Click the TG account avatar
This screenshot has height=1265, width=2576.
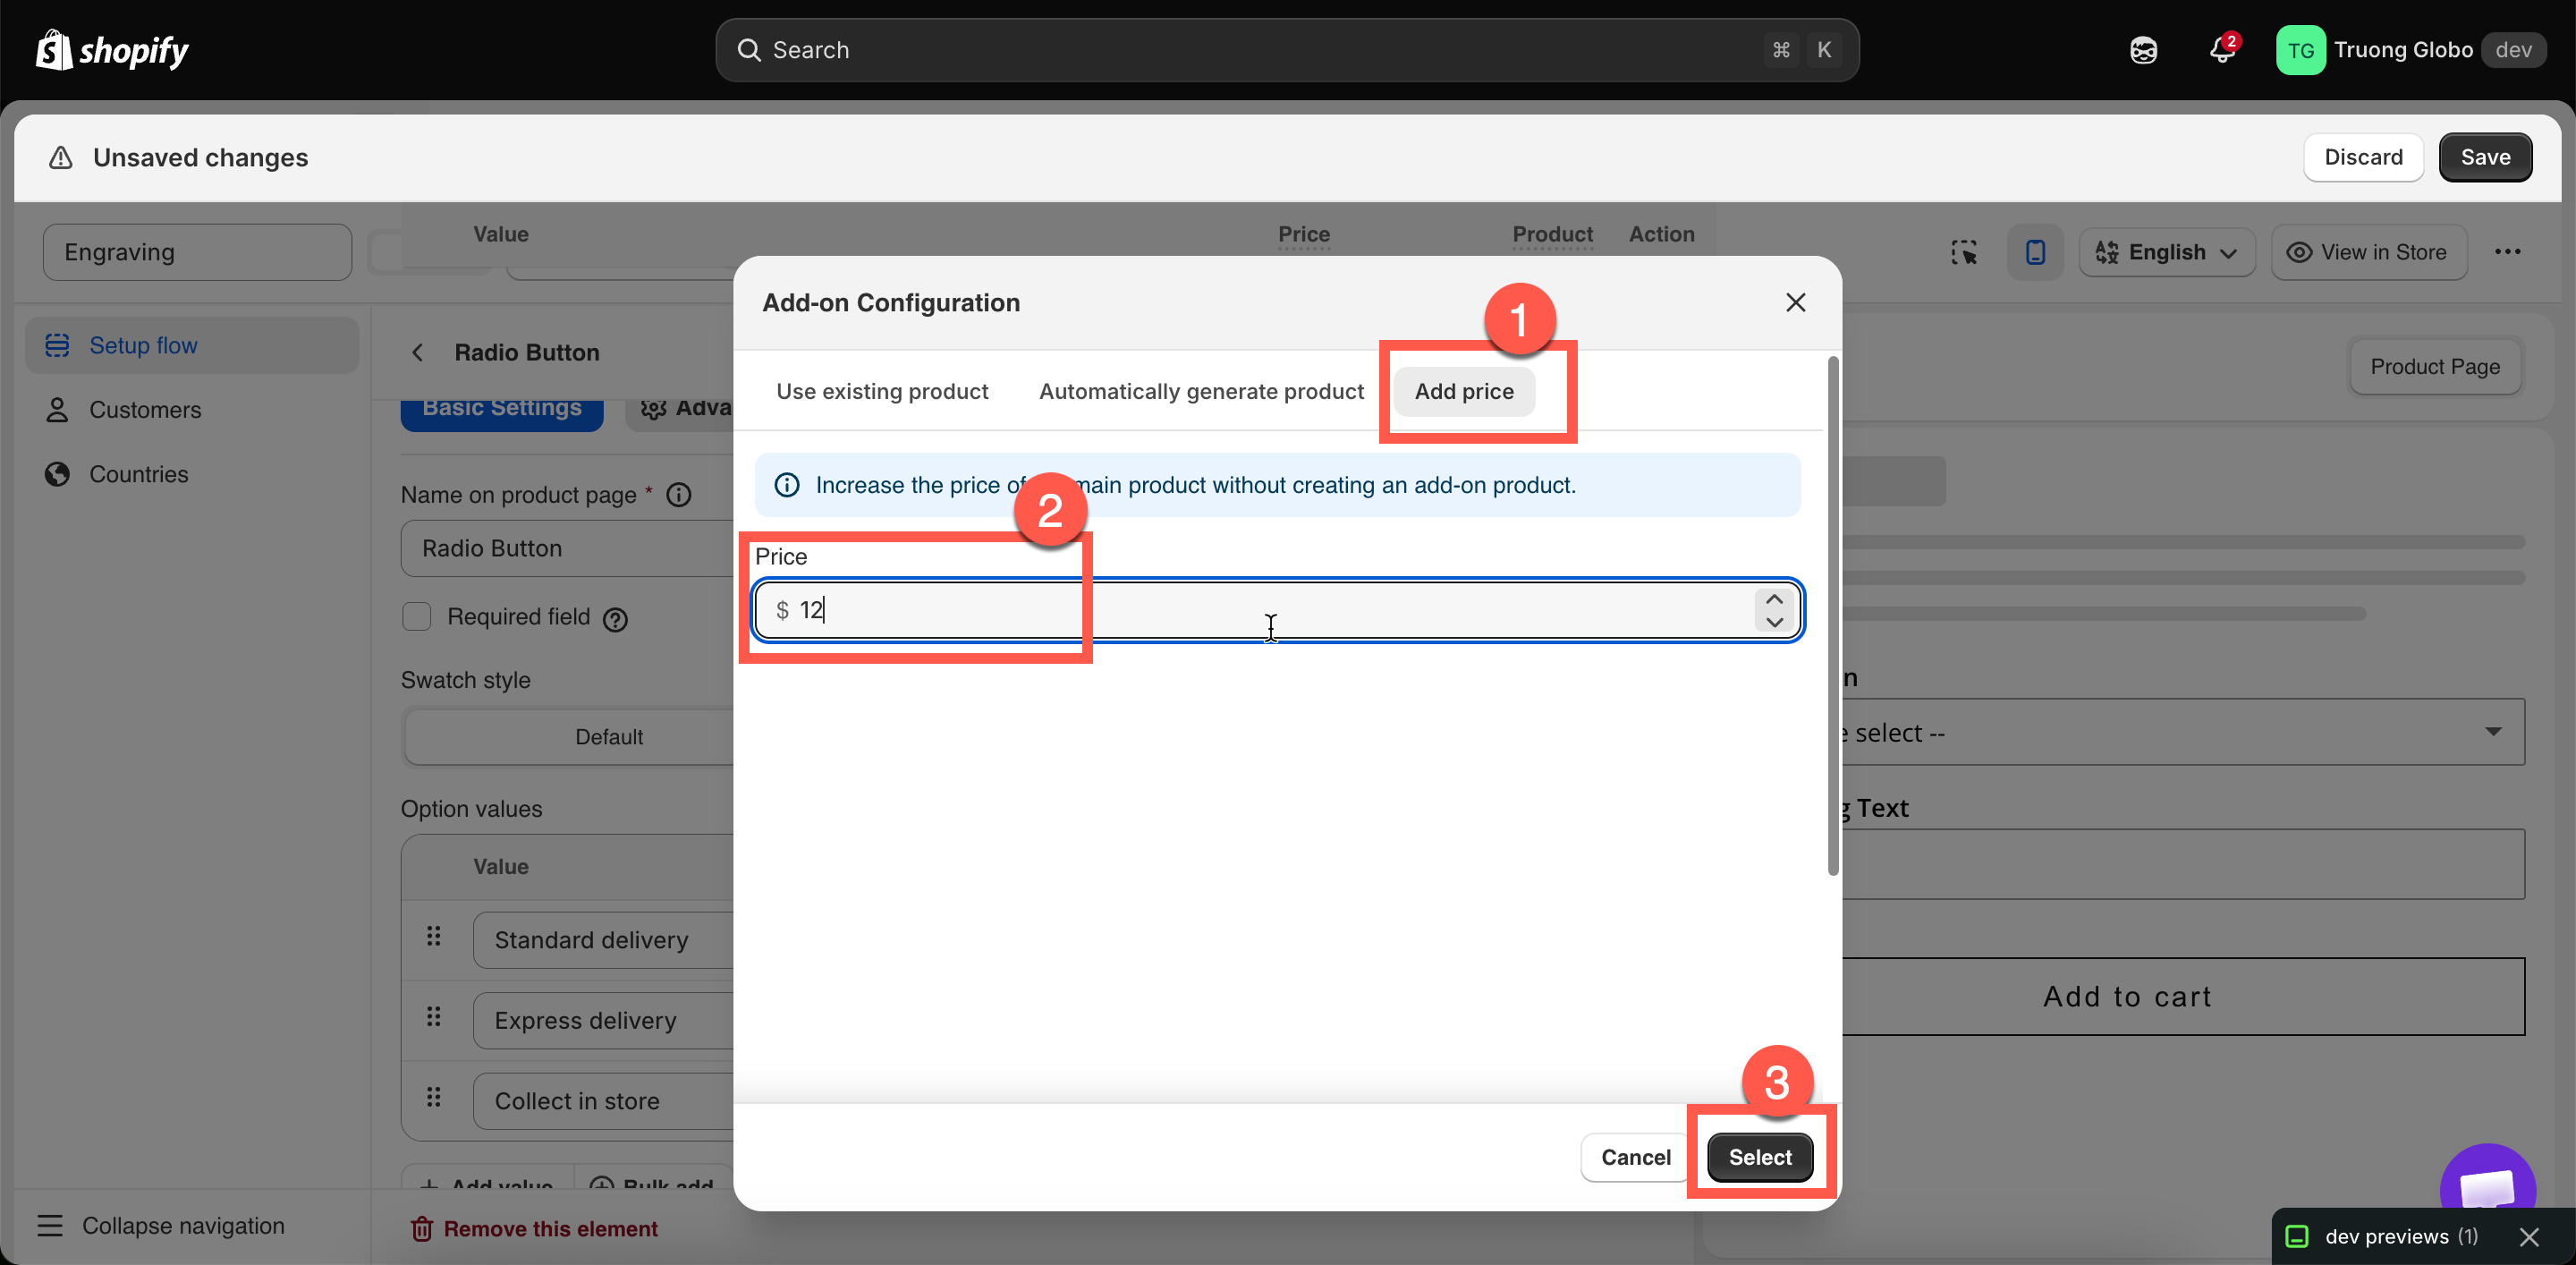[2300, 50]
